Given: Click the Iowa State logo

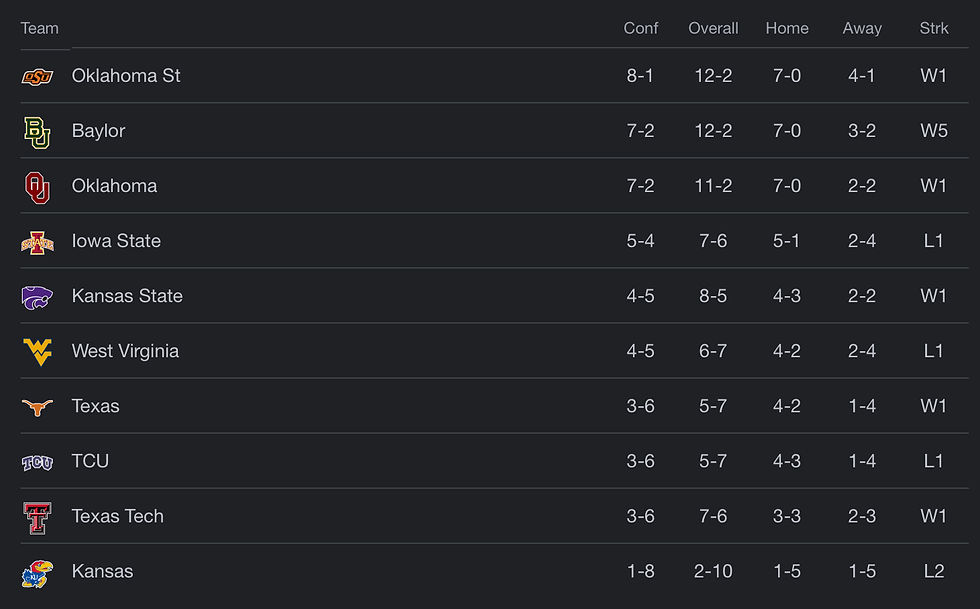Looking at the screenshot, I should 38,243.
